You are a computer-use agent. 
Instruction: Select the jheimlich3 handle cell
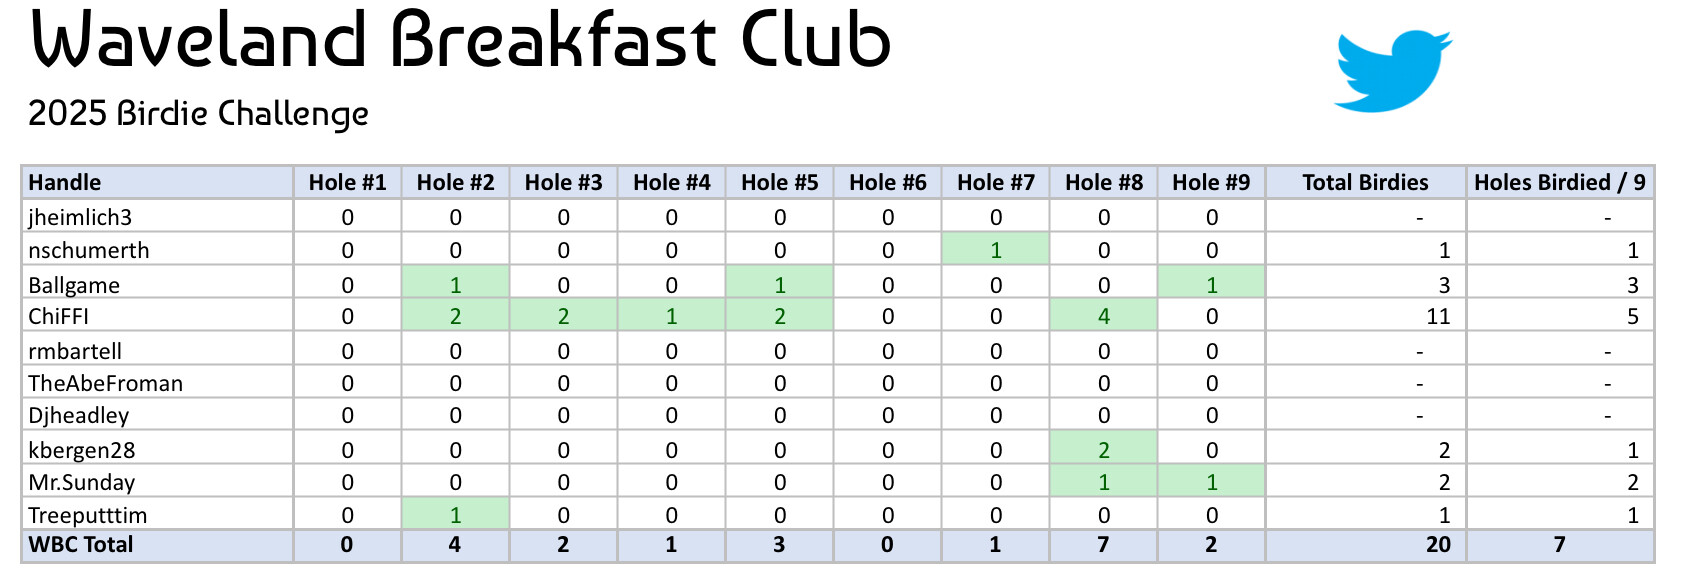[x=80, y=217]
